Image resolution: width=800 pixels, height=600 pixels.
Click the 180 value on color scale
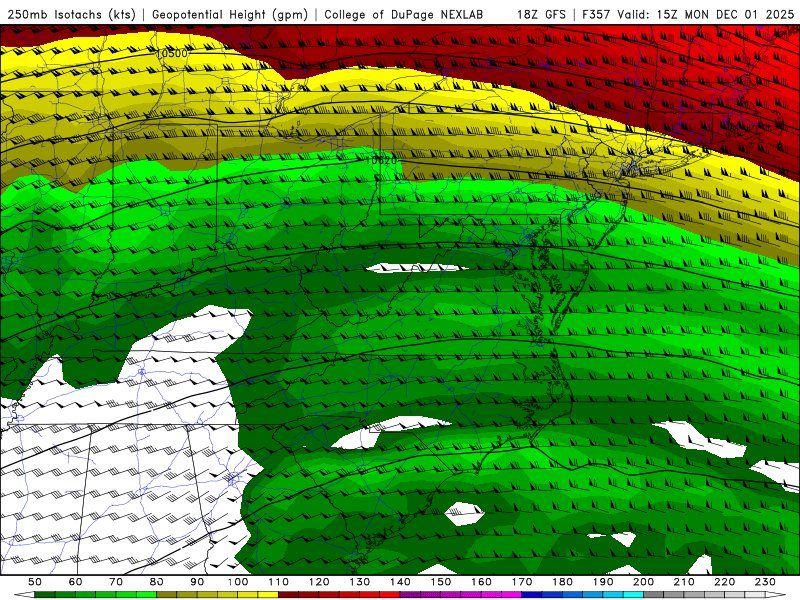(562, 582)
